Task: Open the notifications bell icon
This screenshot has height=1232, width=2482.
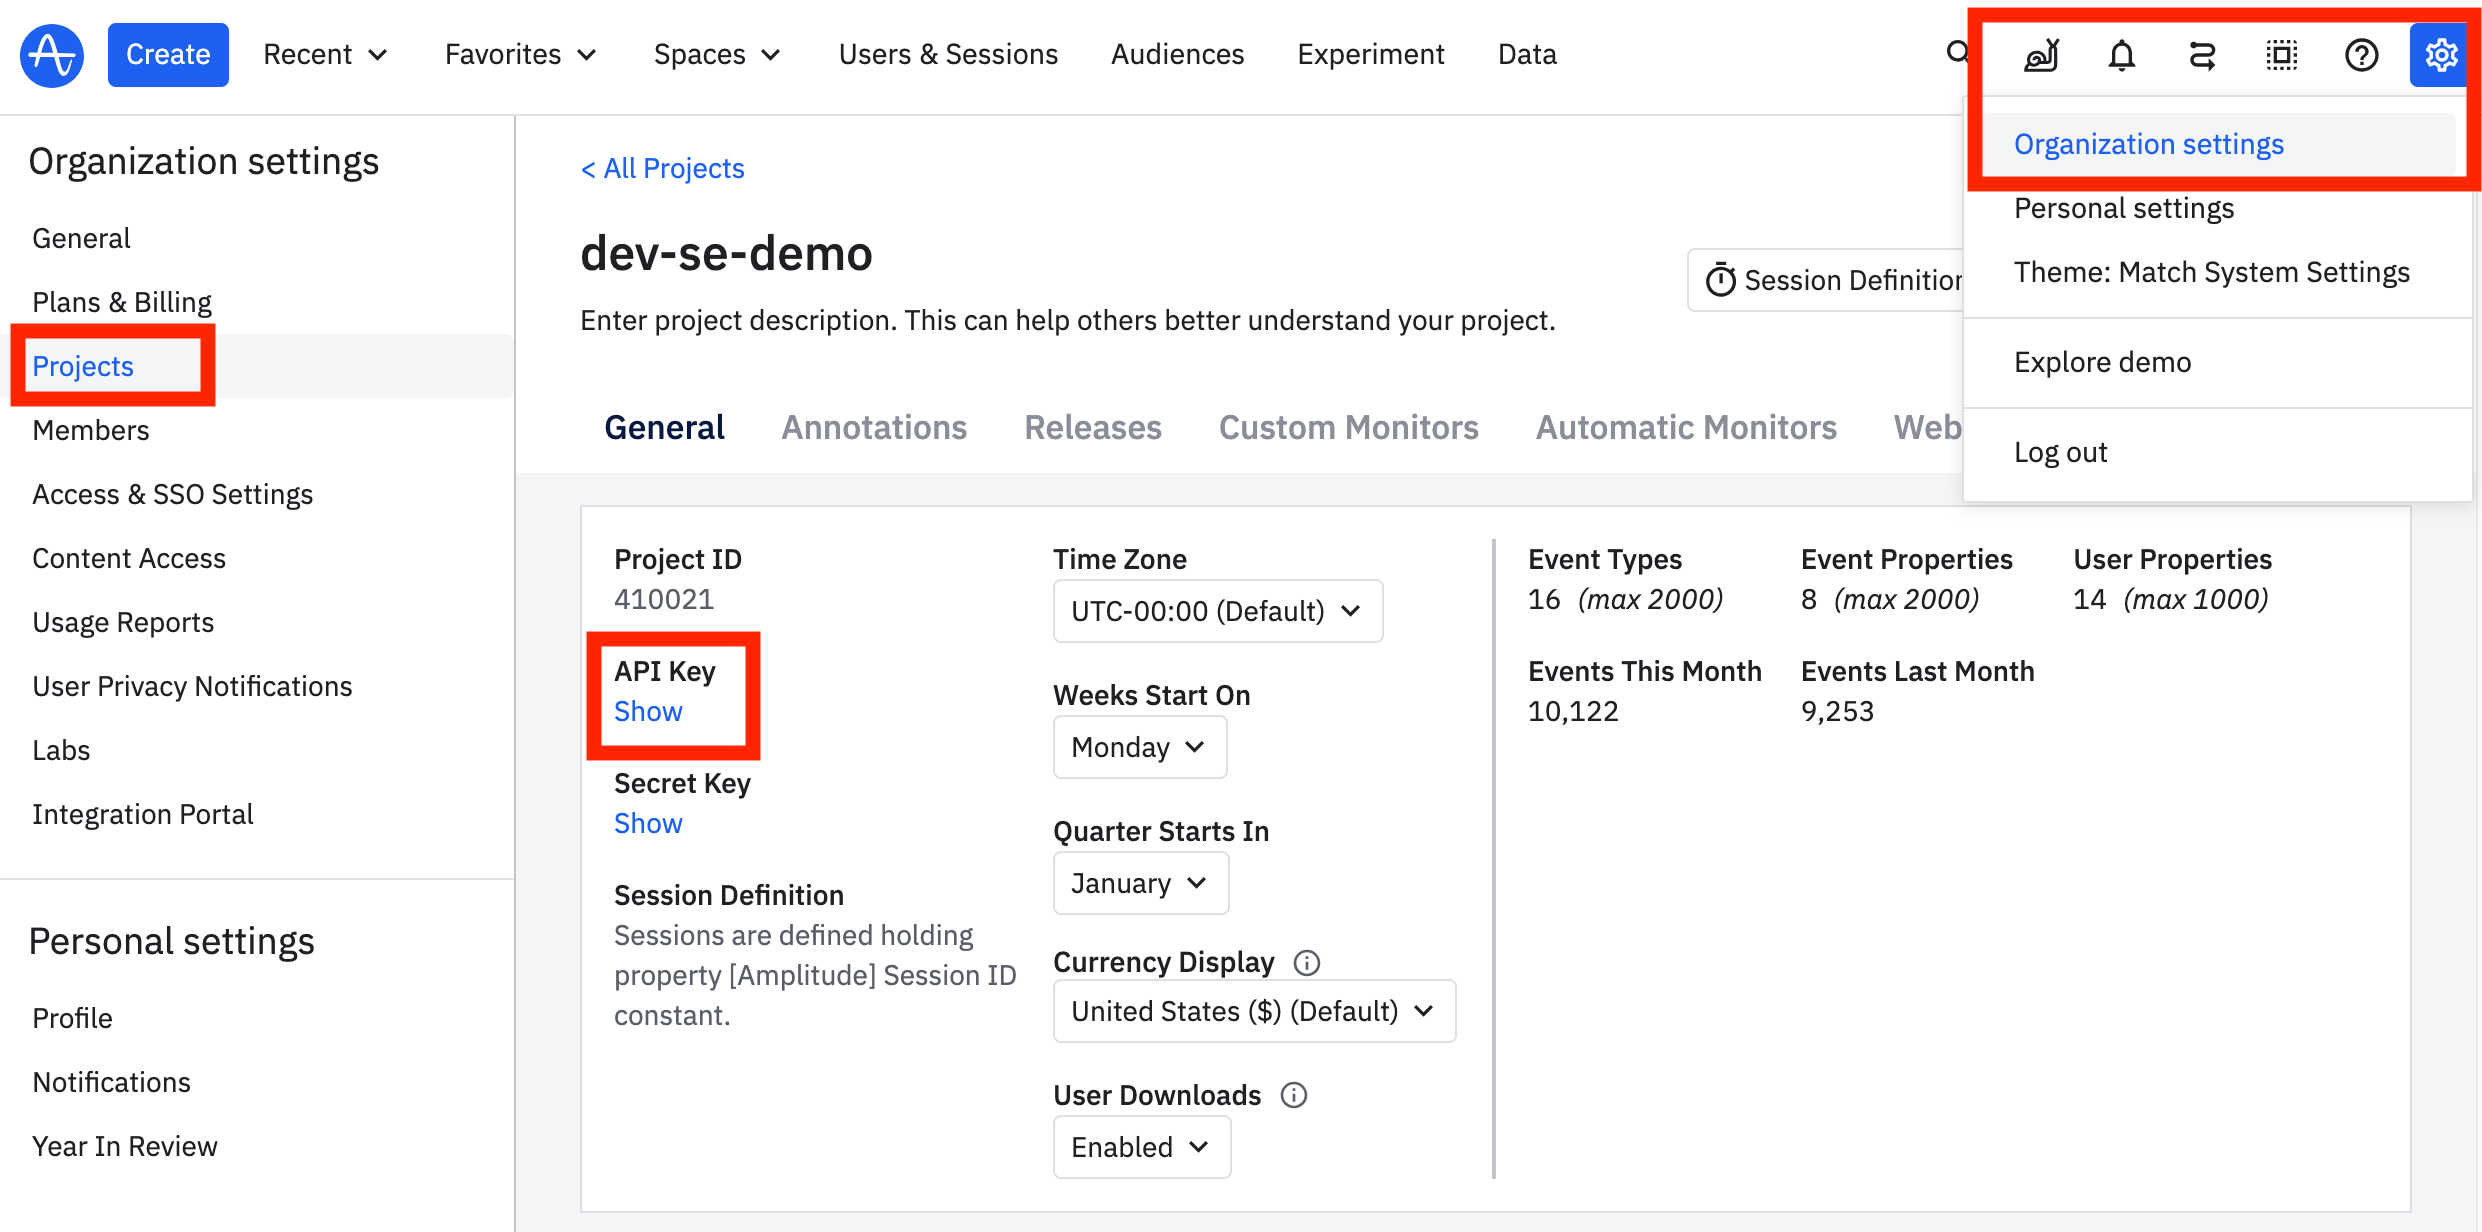Action: click(2122, 55)
